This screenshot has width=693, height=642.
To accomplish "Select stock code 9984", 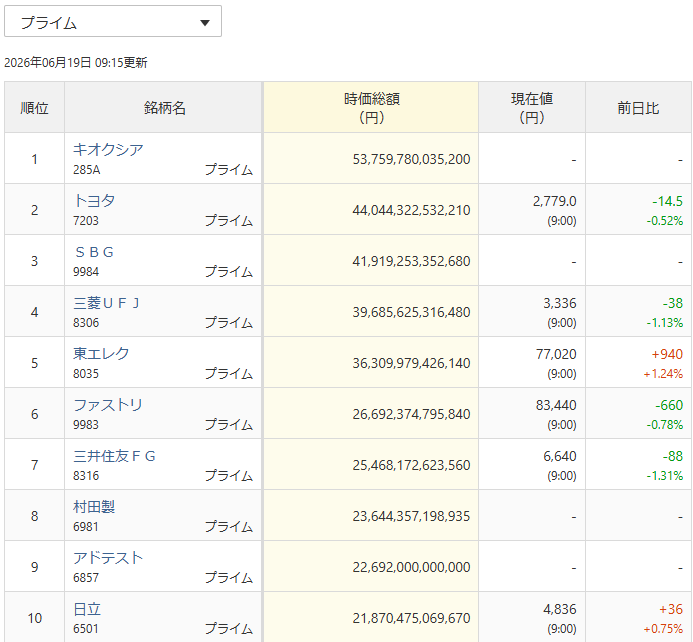I will (86, 271).
